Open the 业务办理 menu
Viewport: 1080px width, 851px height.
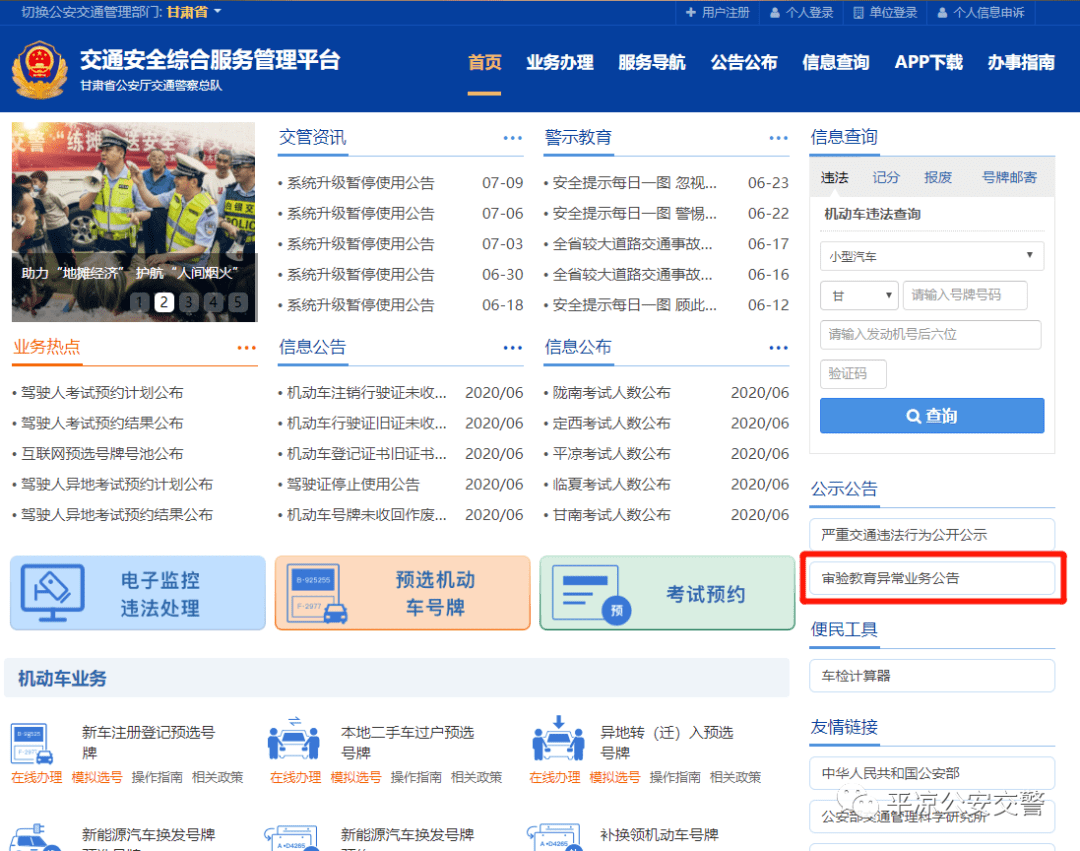(x=560, y=63)
